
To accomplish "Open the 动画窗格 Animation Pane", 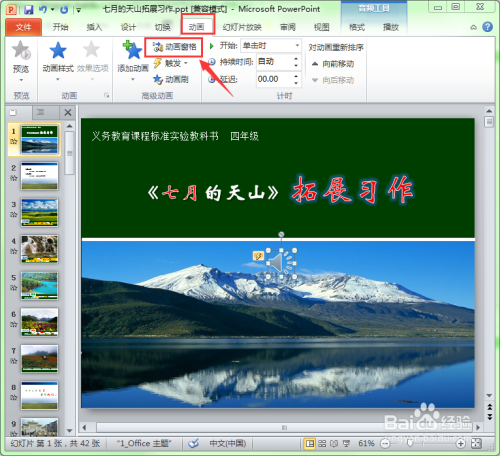I will (x=174, y=47).
